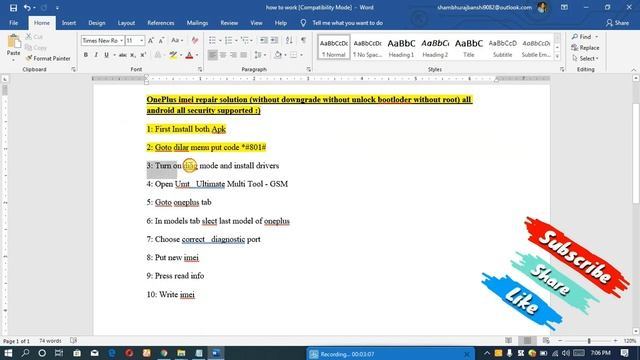Switch to the Review tab
This screenshot has width=640, height=360.
[229, 23]
